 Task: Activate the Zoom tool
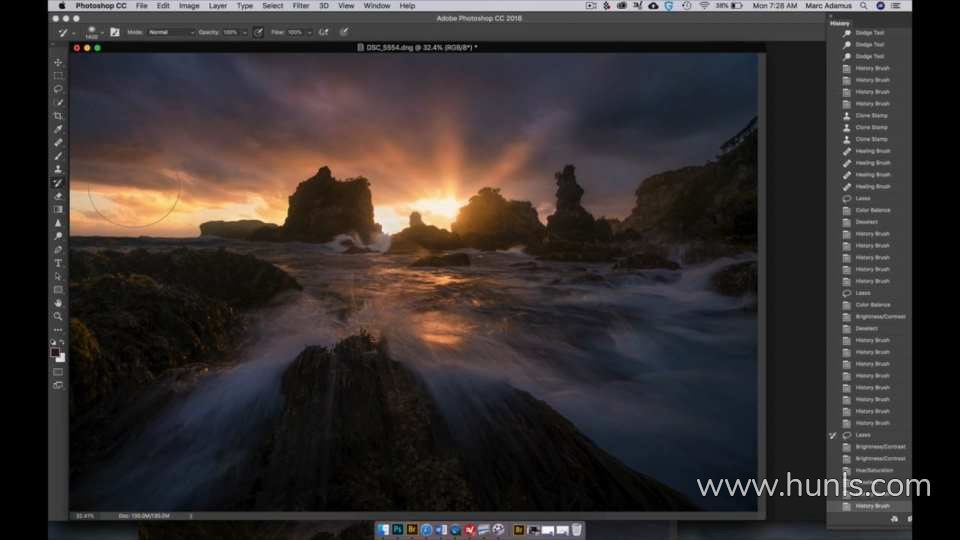click(58, 316)
